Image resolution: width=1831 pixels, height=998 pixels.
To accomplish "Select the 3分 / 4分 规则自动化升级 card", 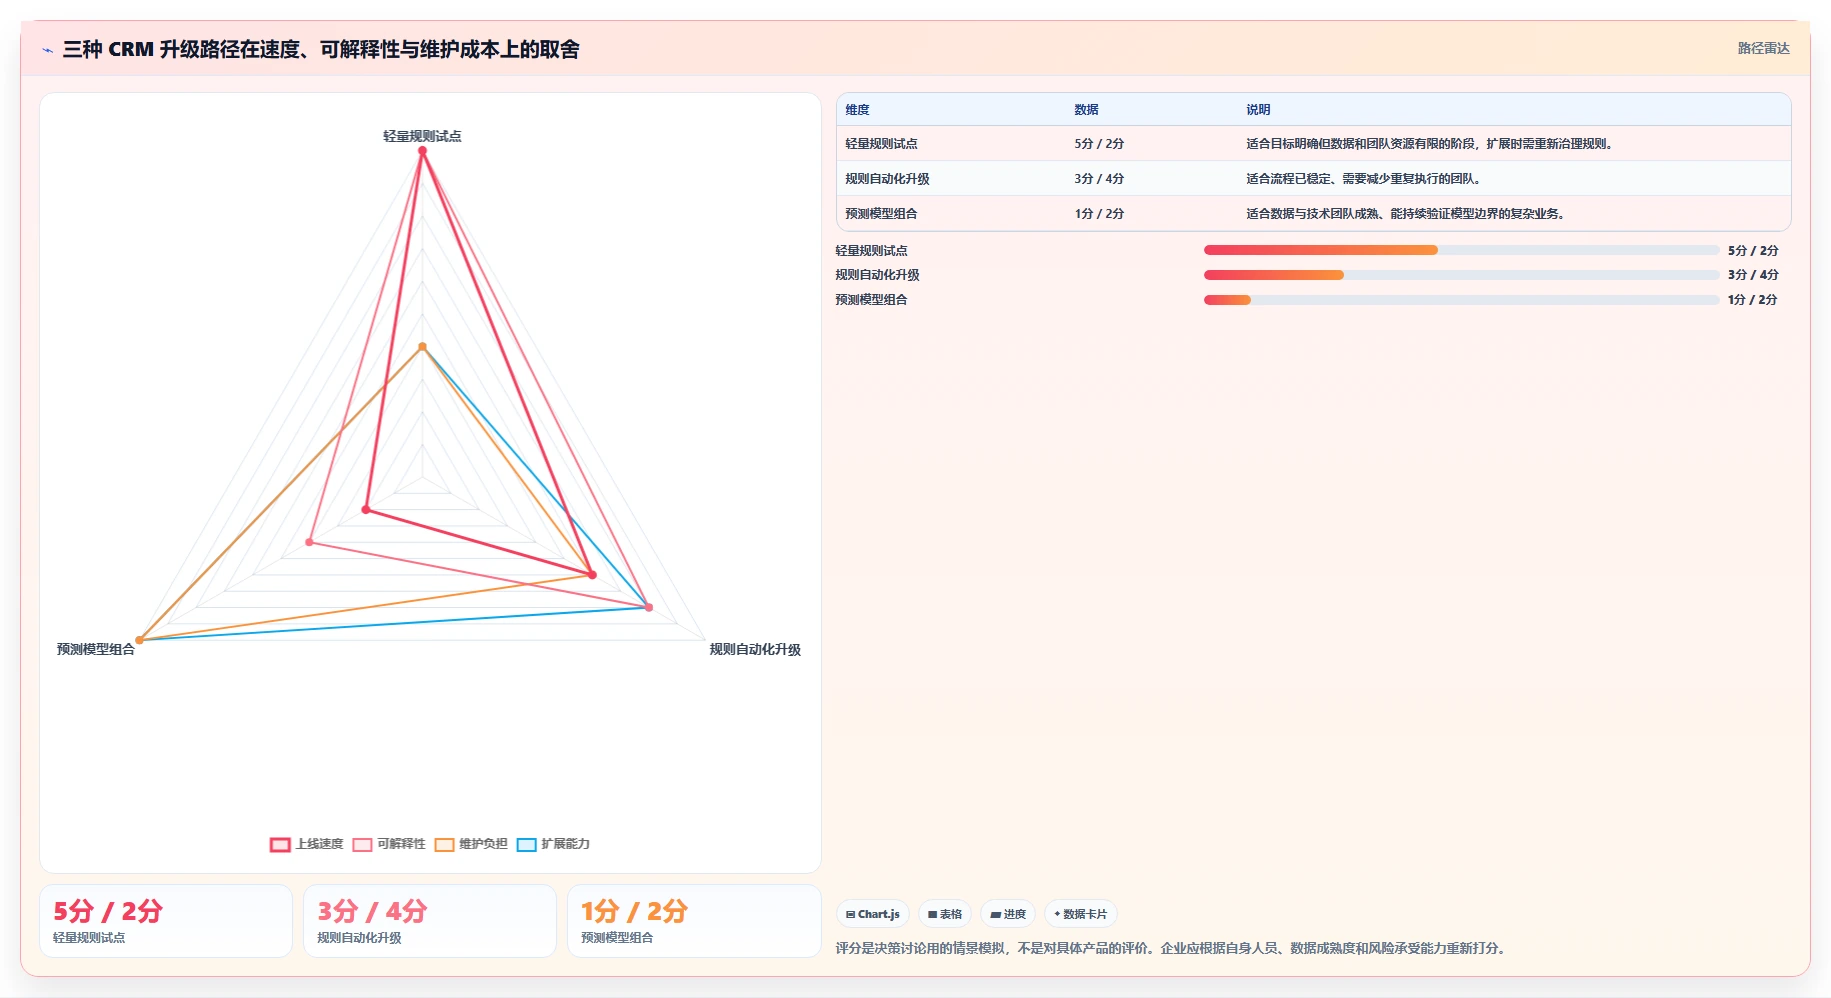I will click(430, 921).
